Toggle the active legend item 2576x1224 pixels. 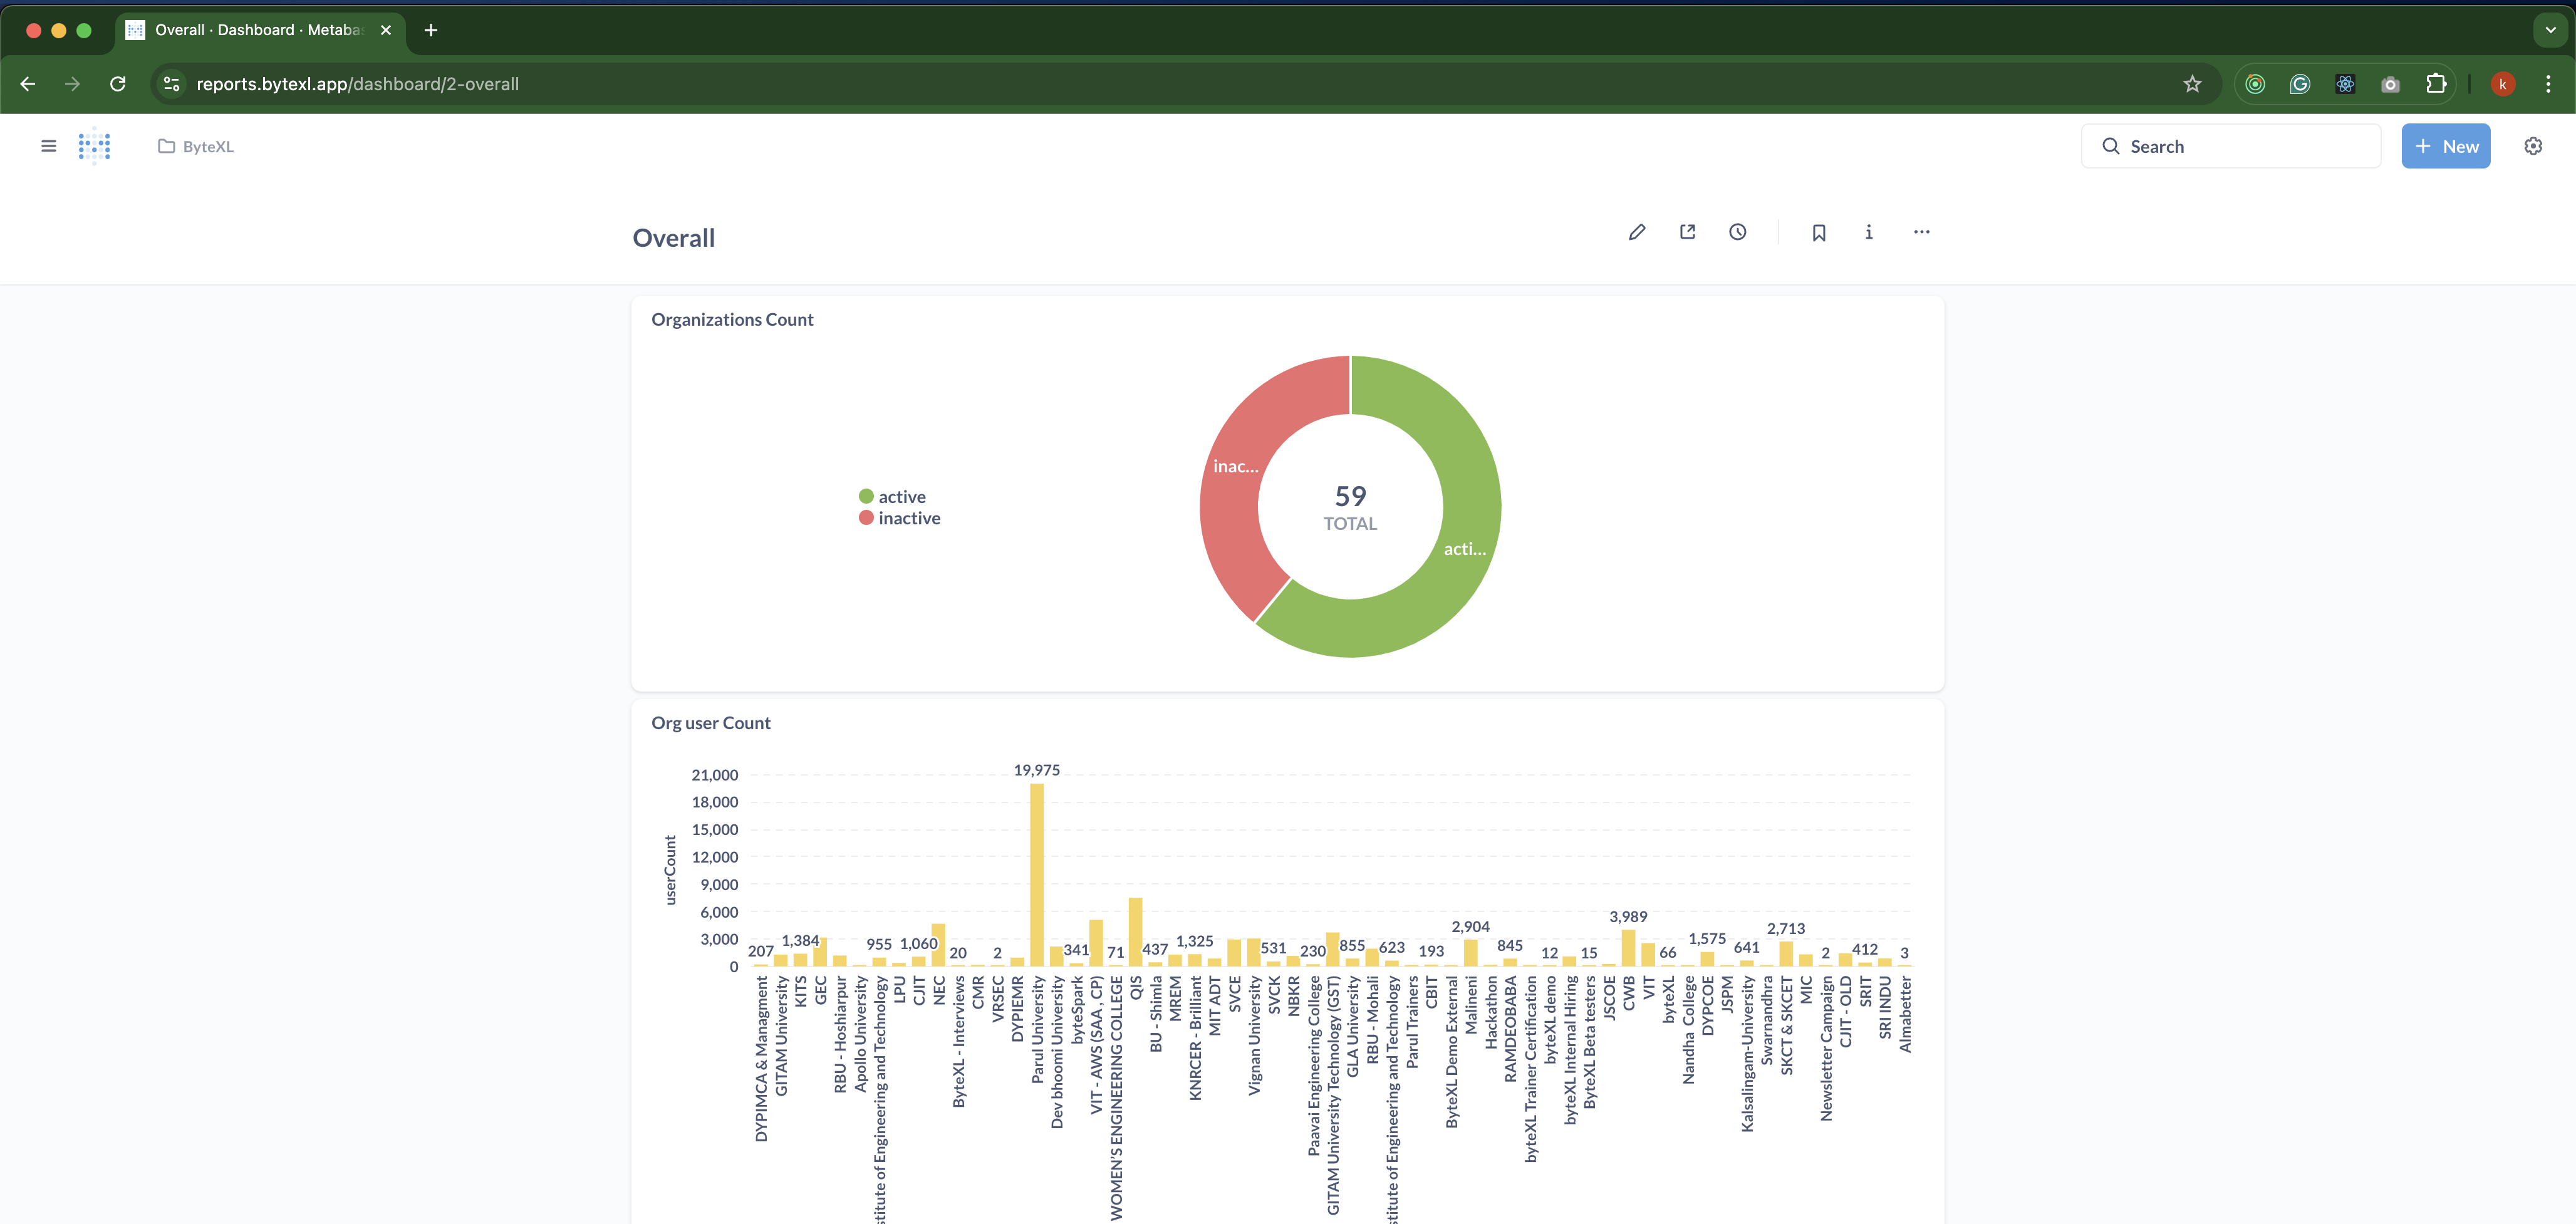tap(892, 497)
